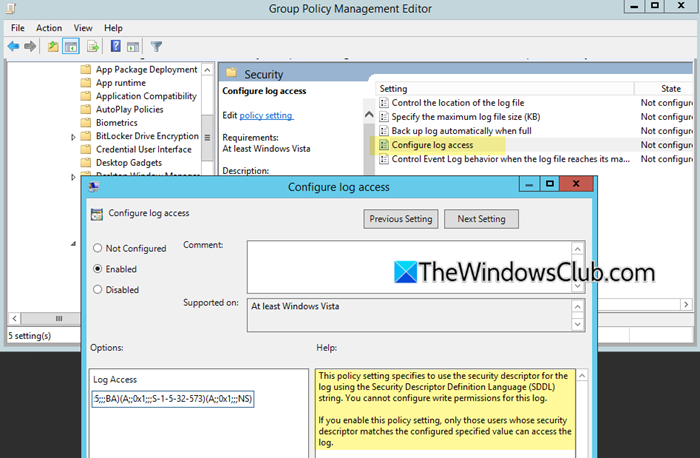Image resolution: width=700 pixels, height=458 pixels.
Task: Expand the Desktop Window Manager tree node
Action: (x=73, y=177)
